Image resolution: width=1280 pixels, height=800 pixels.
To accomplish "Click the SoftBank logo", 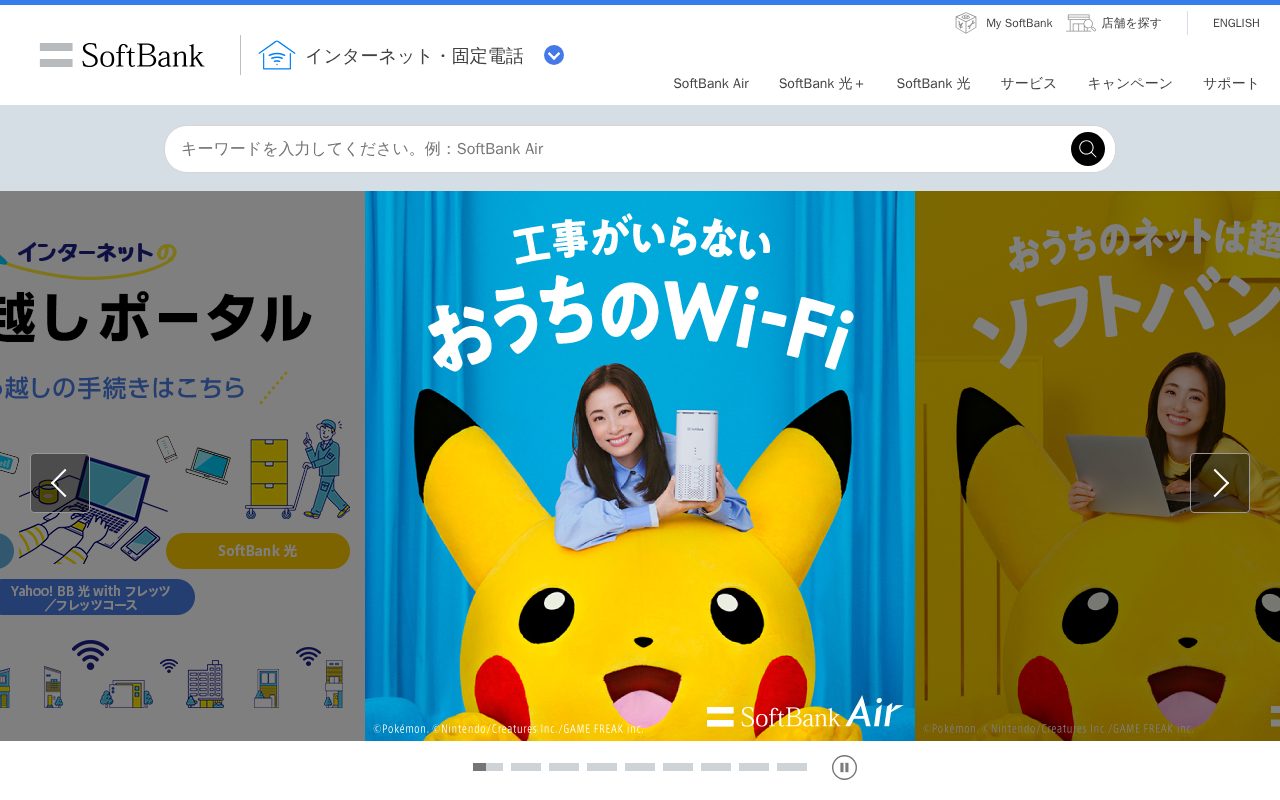I will [122, 55].
